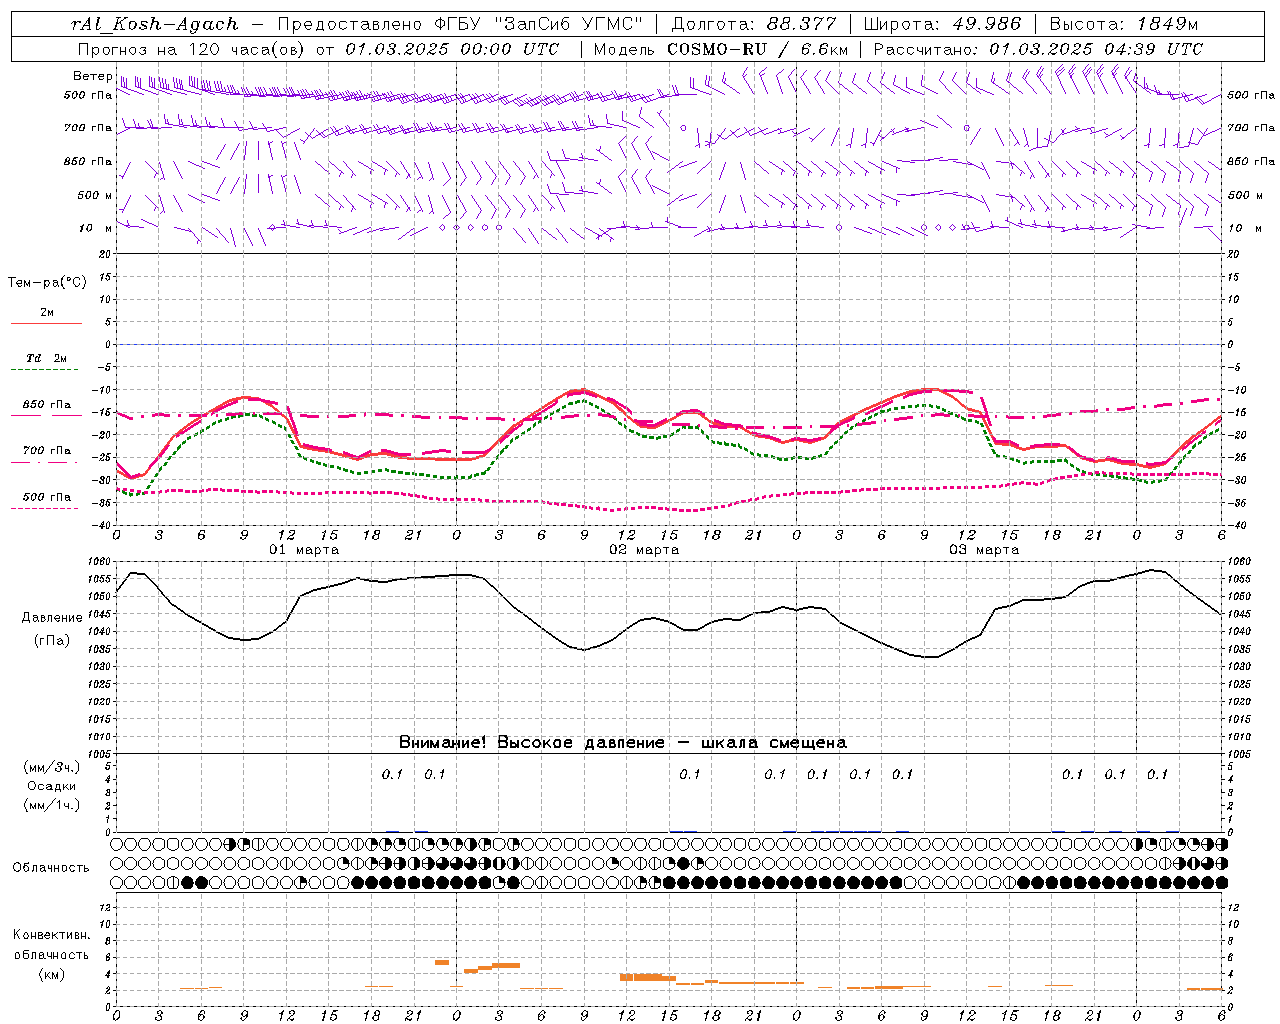Click the station title rAl_Kosh-Agach

point(155,24)
